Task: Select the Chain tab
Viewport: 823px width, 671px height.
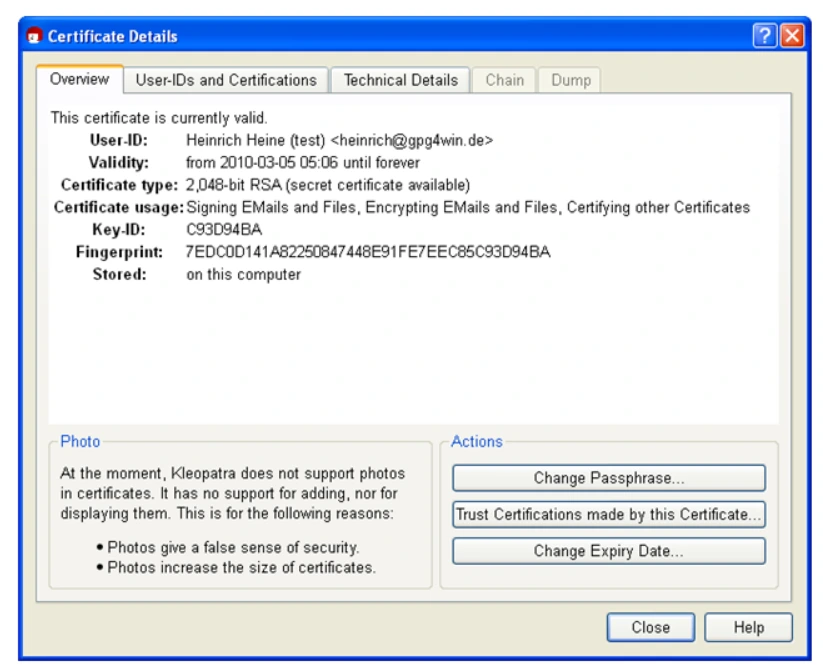Action: (x=504, y=80)
